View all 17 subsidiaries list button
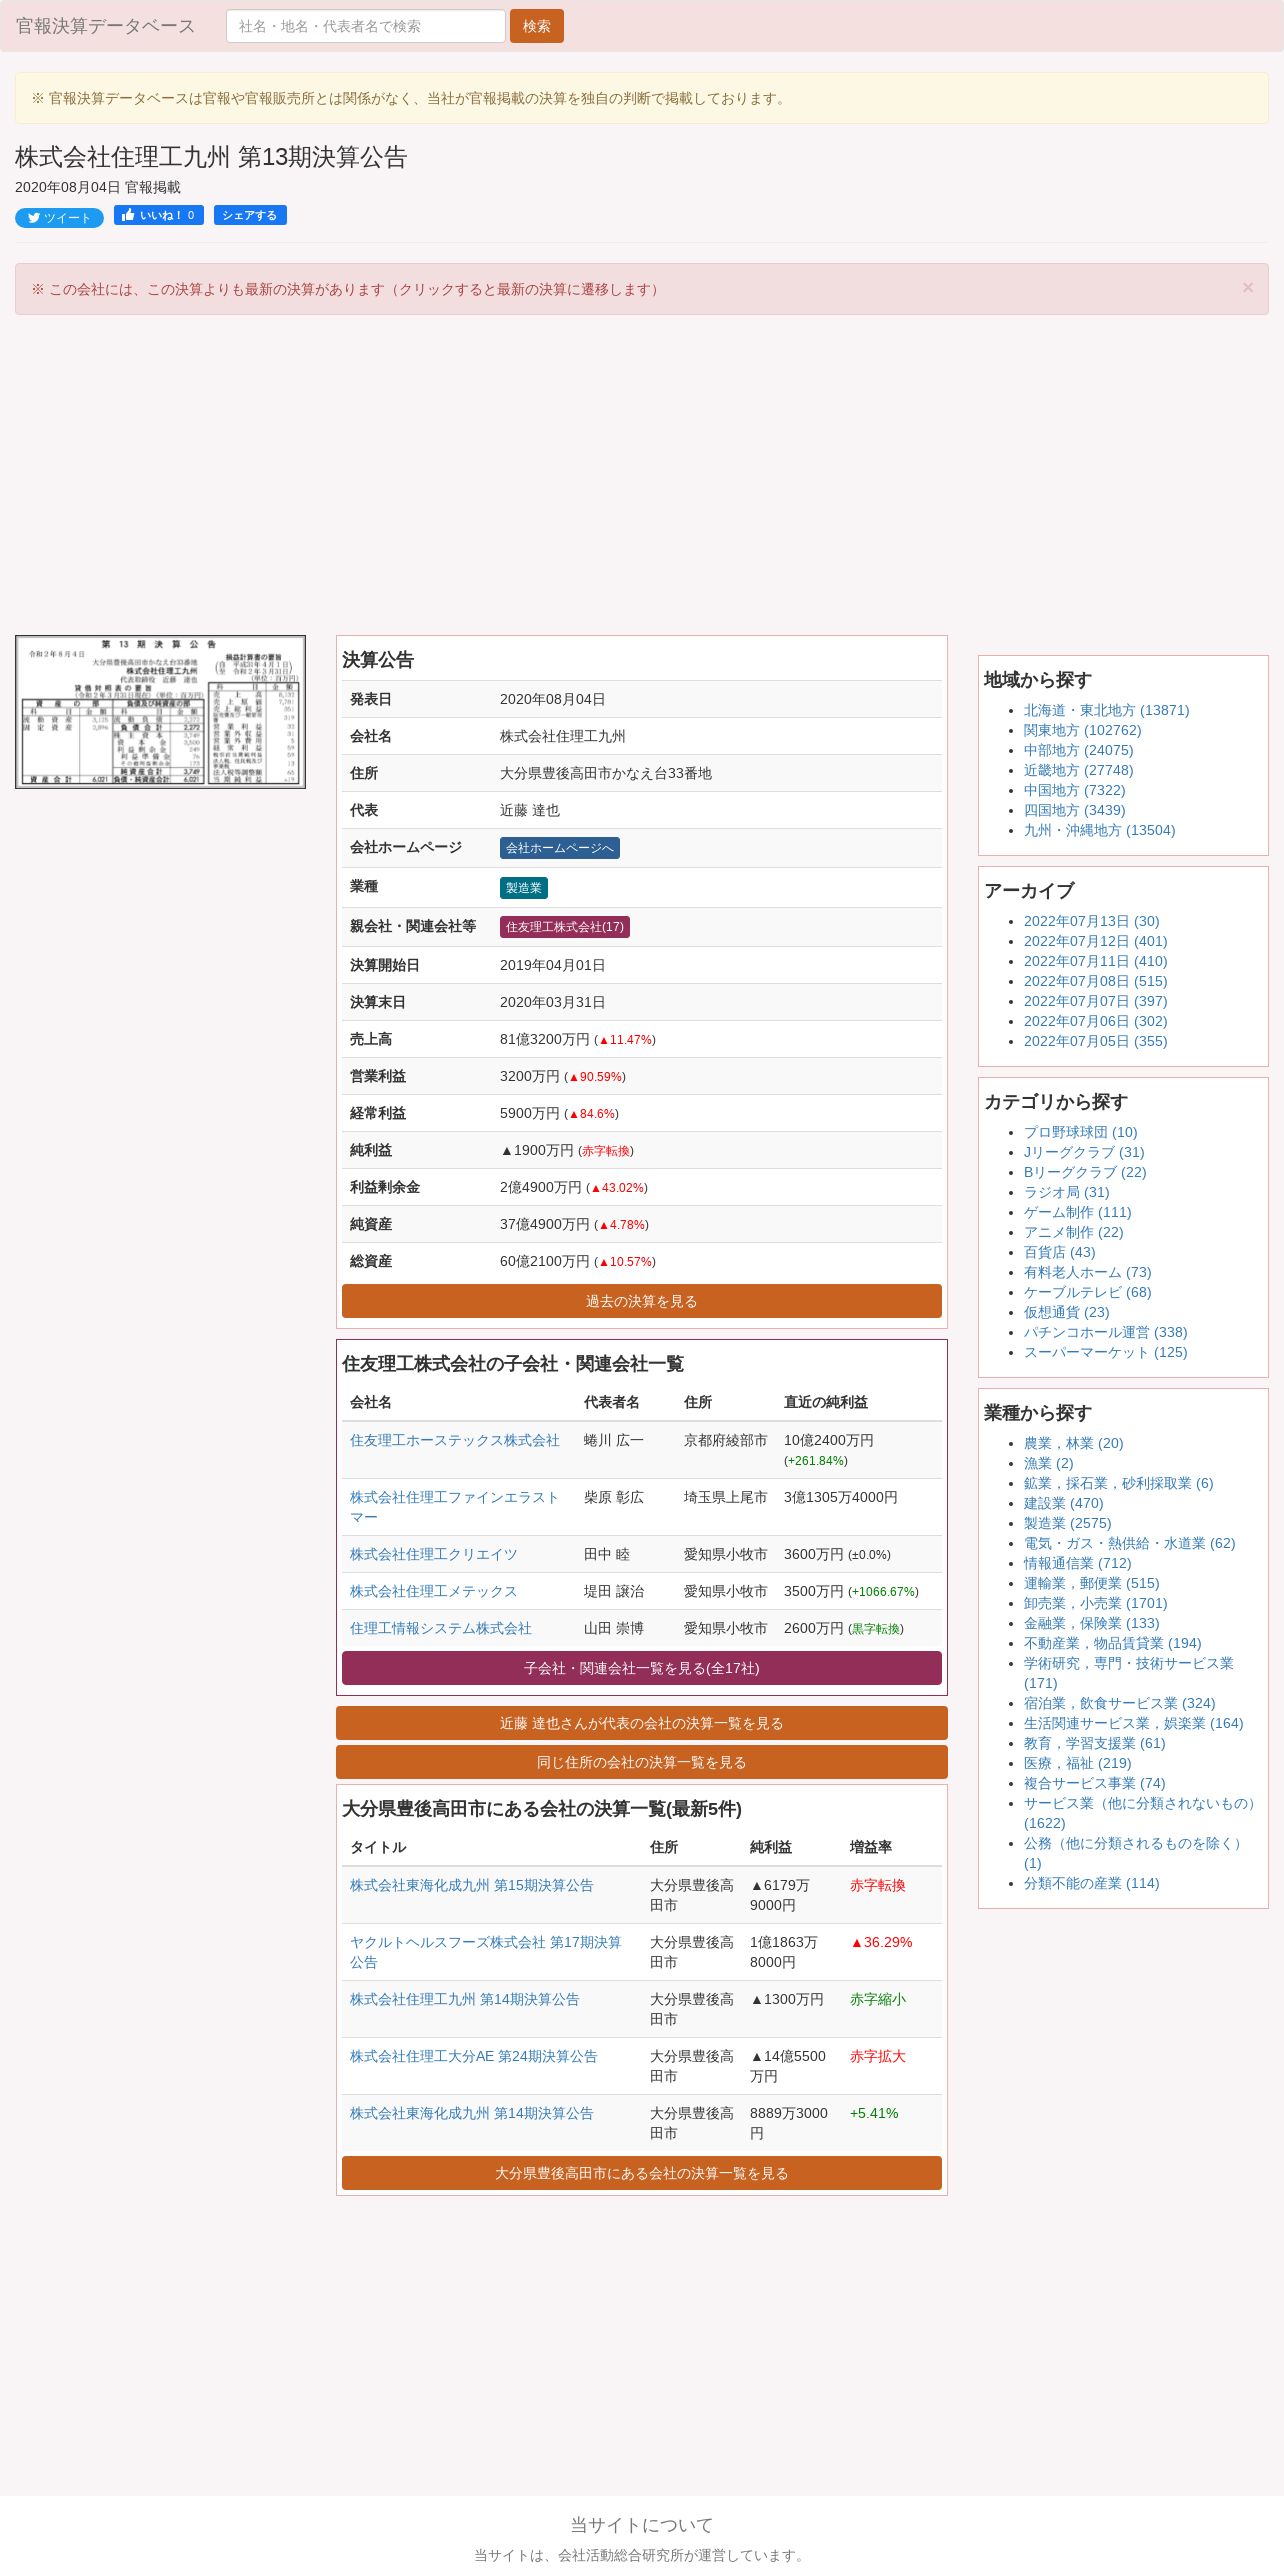 pyautogui.click(x=641, y=1668)
